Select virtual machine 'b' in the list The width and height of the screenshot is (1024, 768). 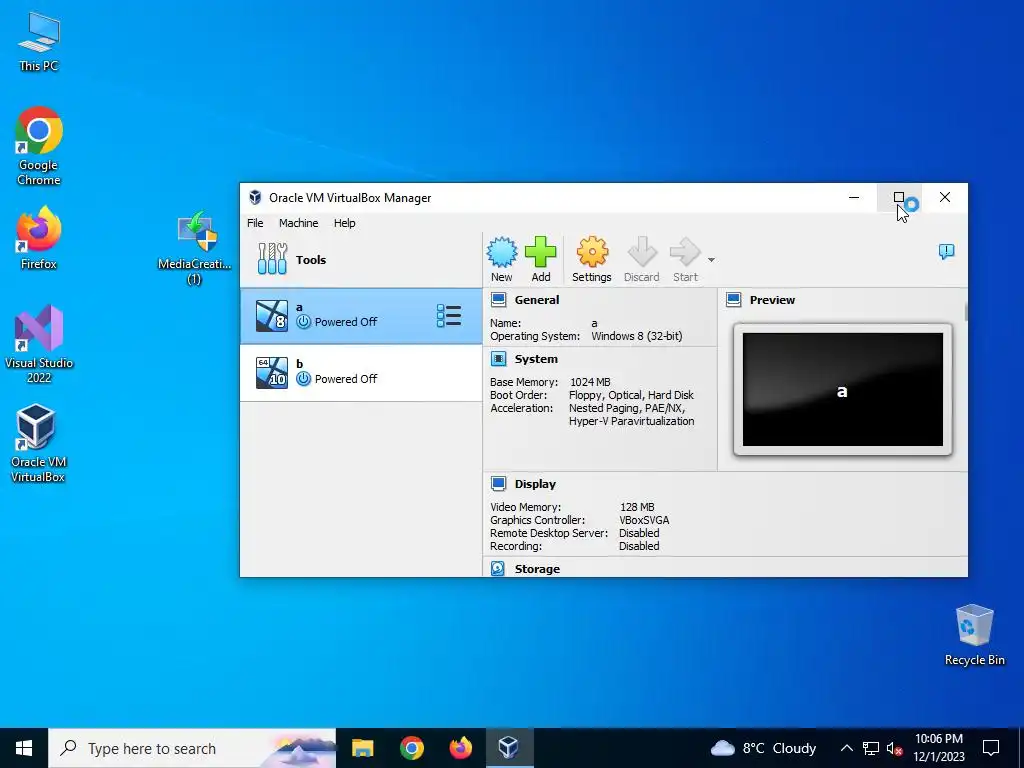(x=361, y=373)
